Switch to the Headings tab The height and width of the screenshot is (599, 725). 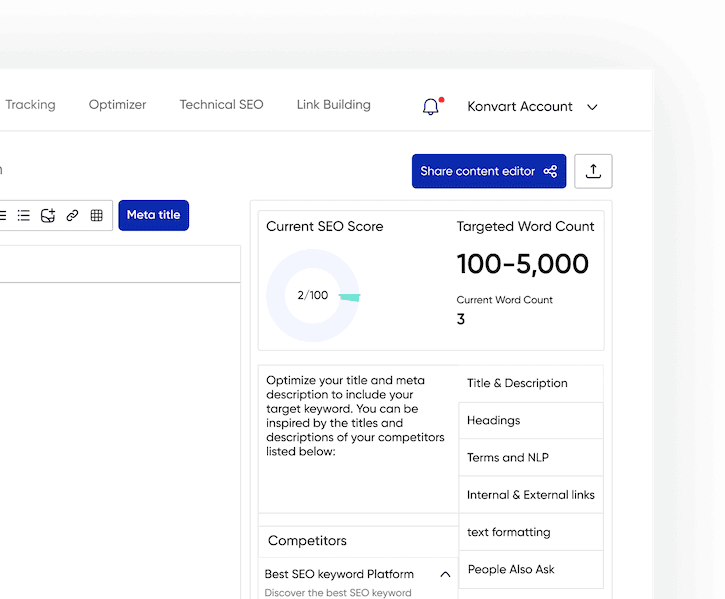tap(531, 420)
